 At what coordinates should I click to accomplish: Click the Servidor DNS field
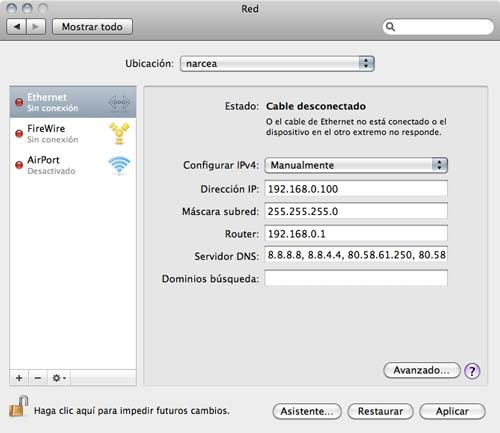[356, 255]
